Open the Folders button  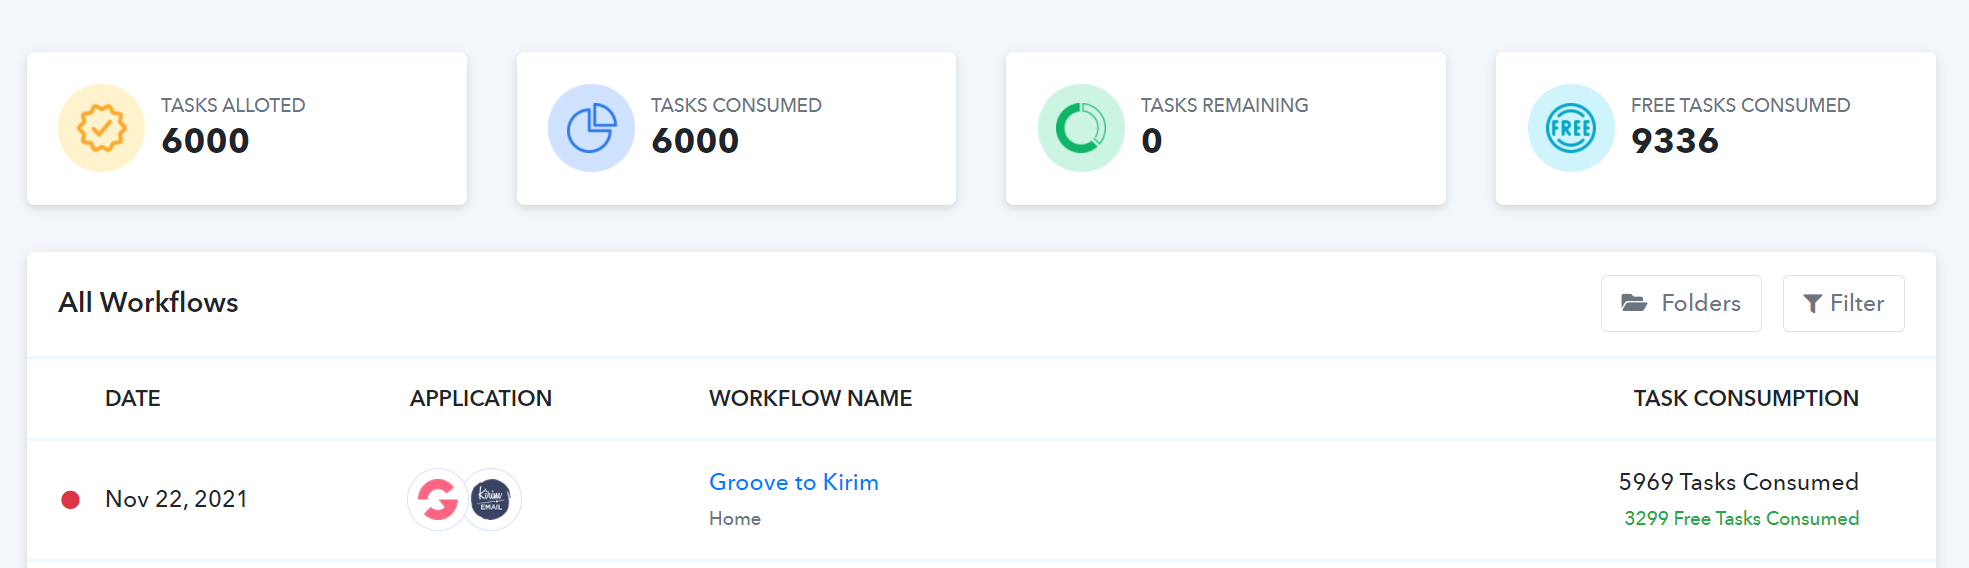(x=1681, y=303)
